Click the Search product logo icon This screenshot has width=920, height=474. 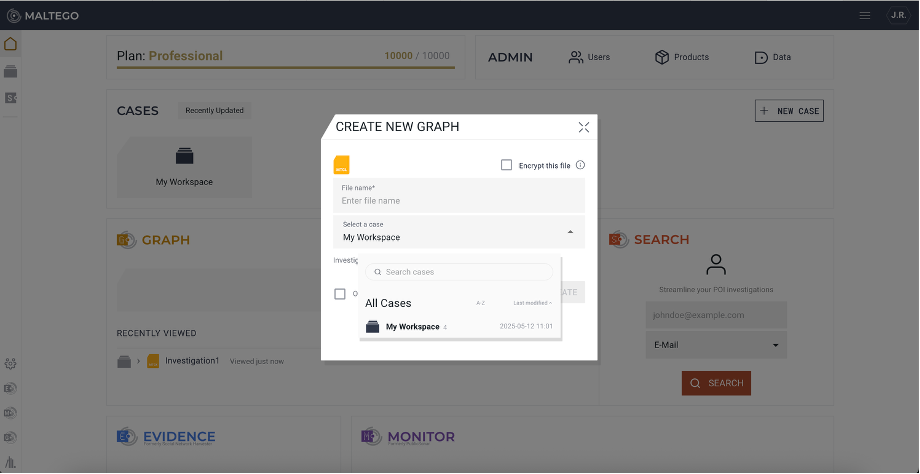(618, 239)
